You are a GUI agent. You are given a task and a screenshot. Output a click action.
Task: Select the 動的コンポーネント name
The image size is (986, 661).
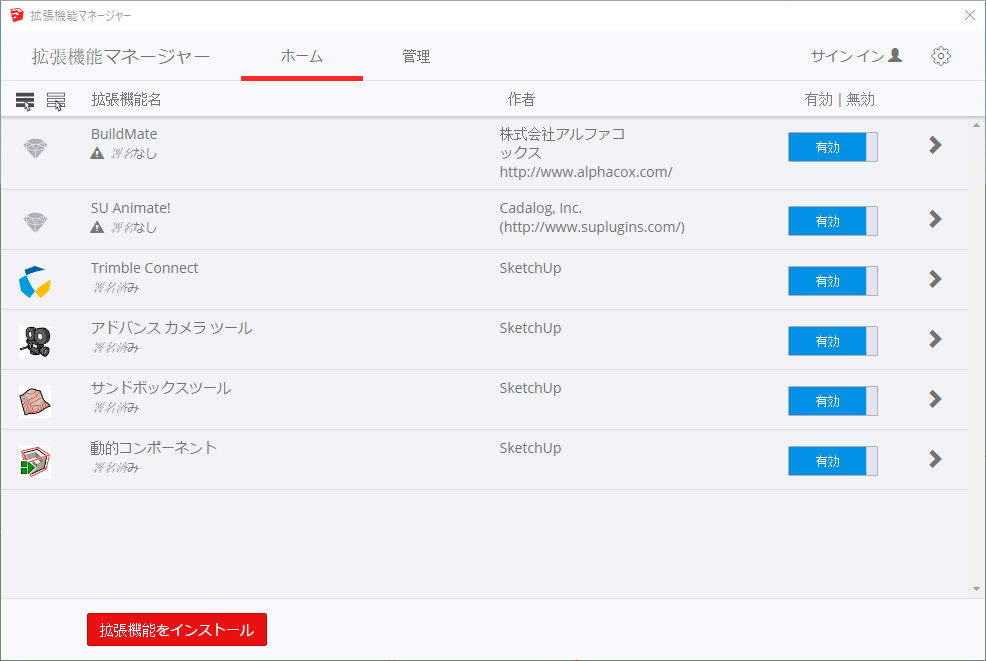pos(153,448)
